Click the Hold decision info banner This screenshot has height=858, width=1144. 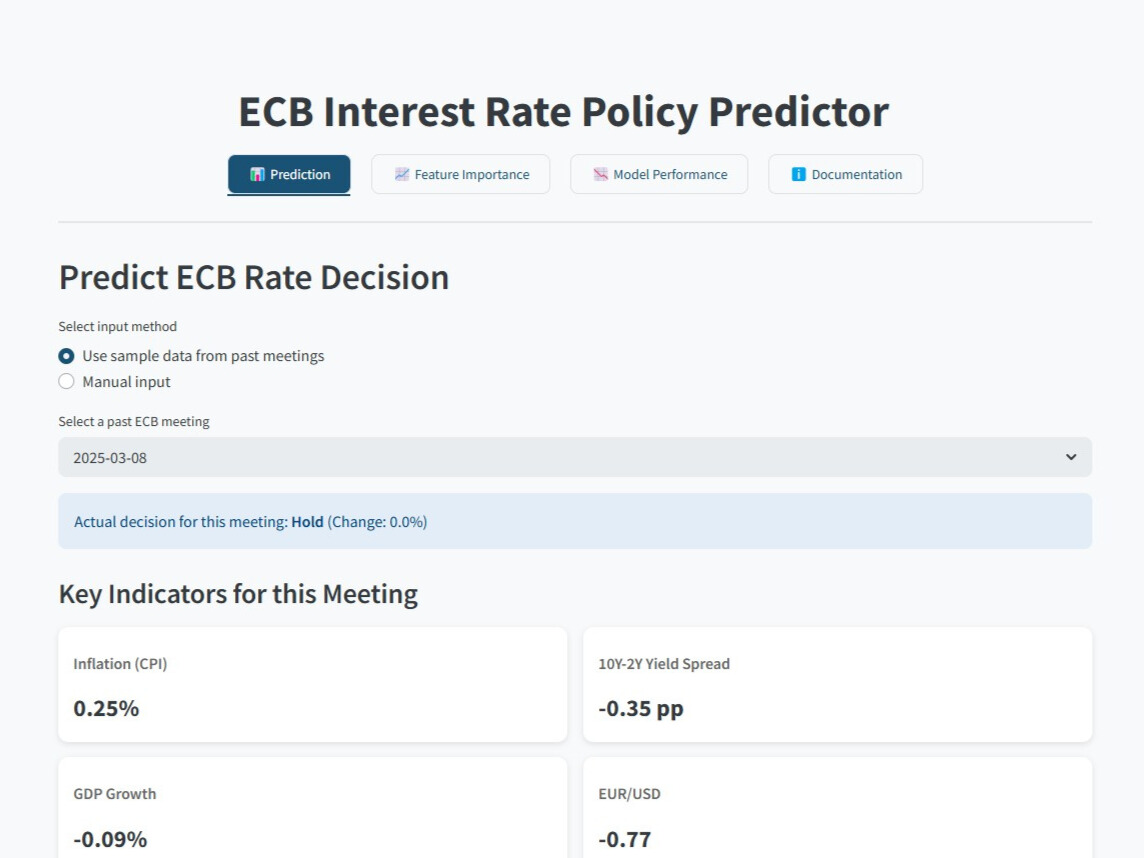[575, 521]
